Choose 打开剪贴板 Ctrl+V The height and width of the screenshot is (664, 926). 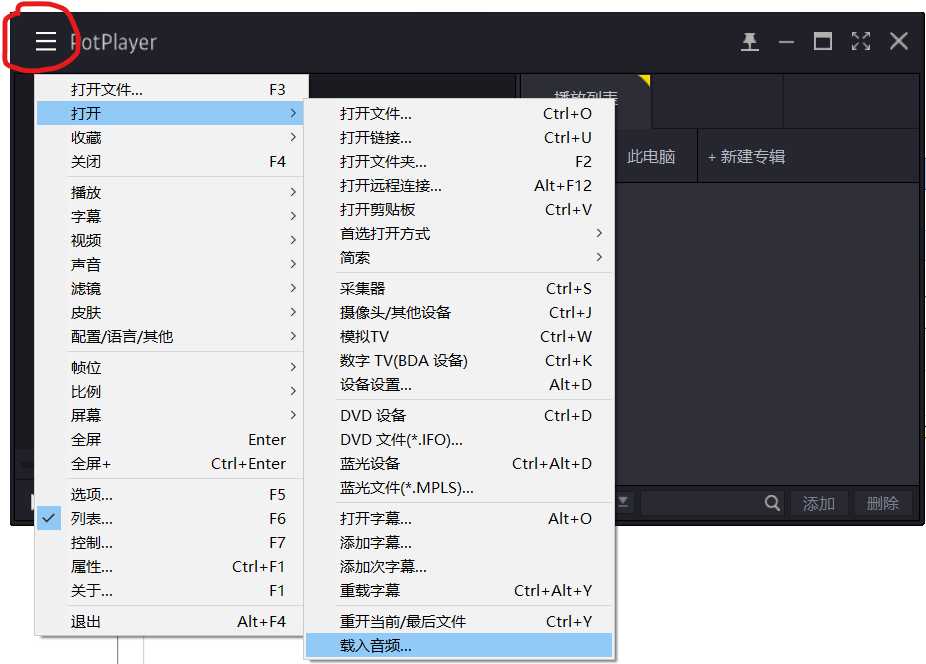459,210
